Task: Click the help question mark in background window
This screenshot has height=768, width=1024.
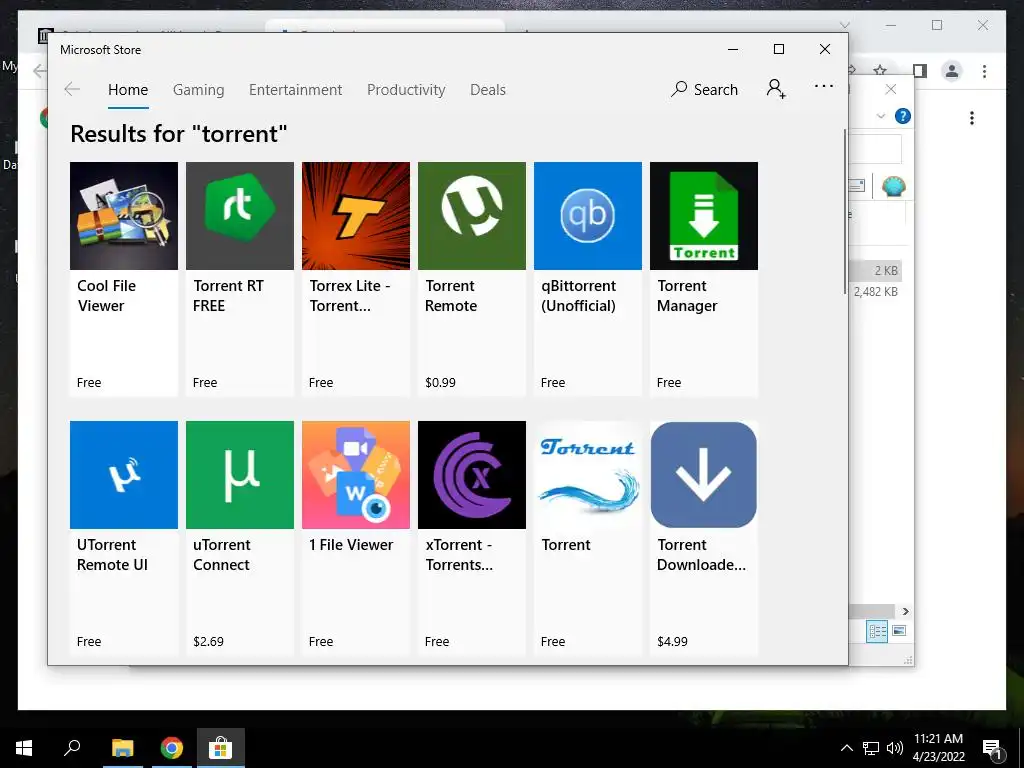Action: [903, 116]
